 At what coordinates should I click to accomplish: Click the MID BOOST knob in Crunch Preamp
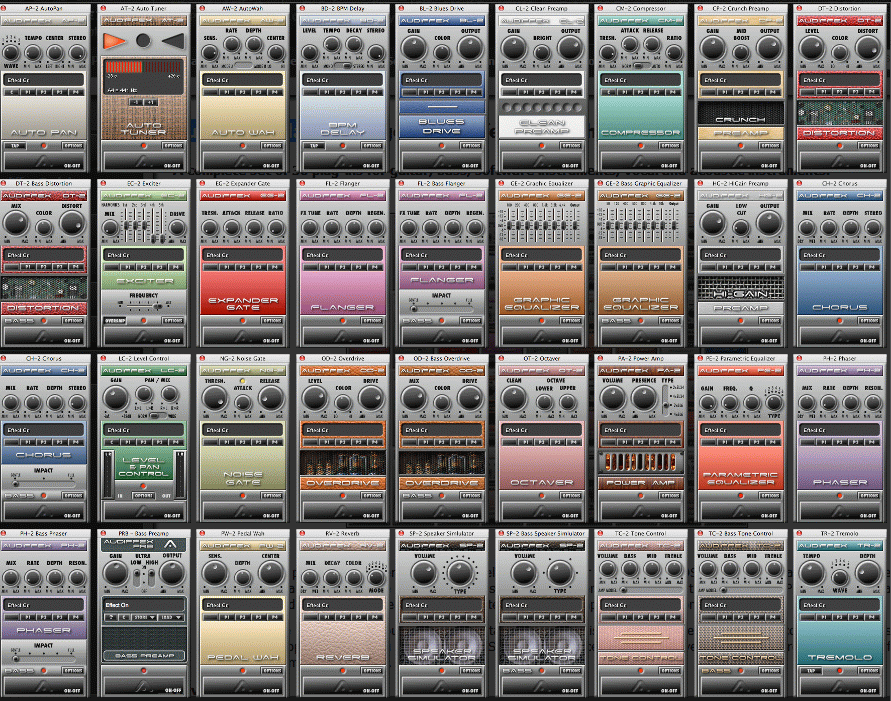741,53
